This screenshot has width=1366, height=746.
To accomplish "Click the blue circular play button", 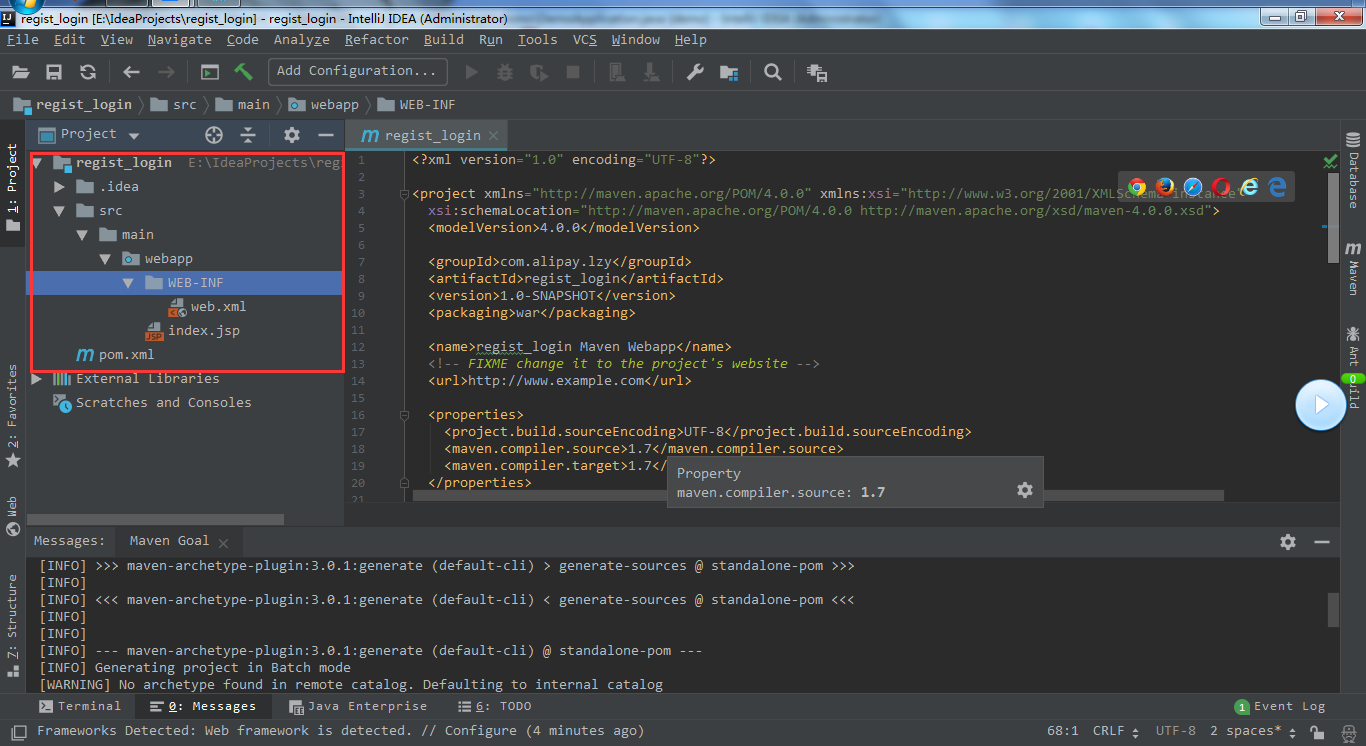I will pos(1320,405).
